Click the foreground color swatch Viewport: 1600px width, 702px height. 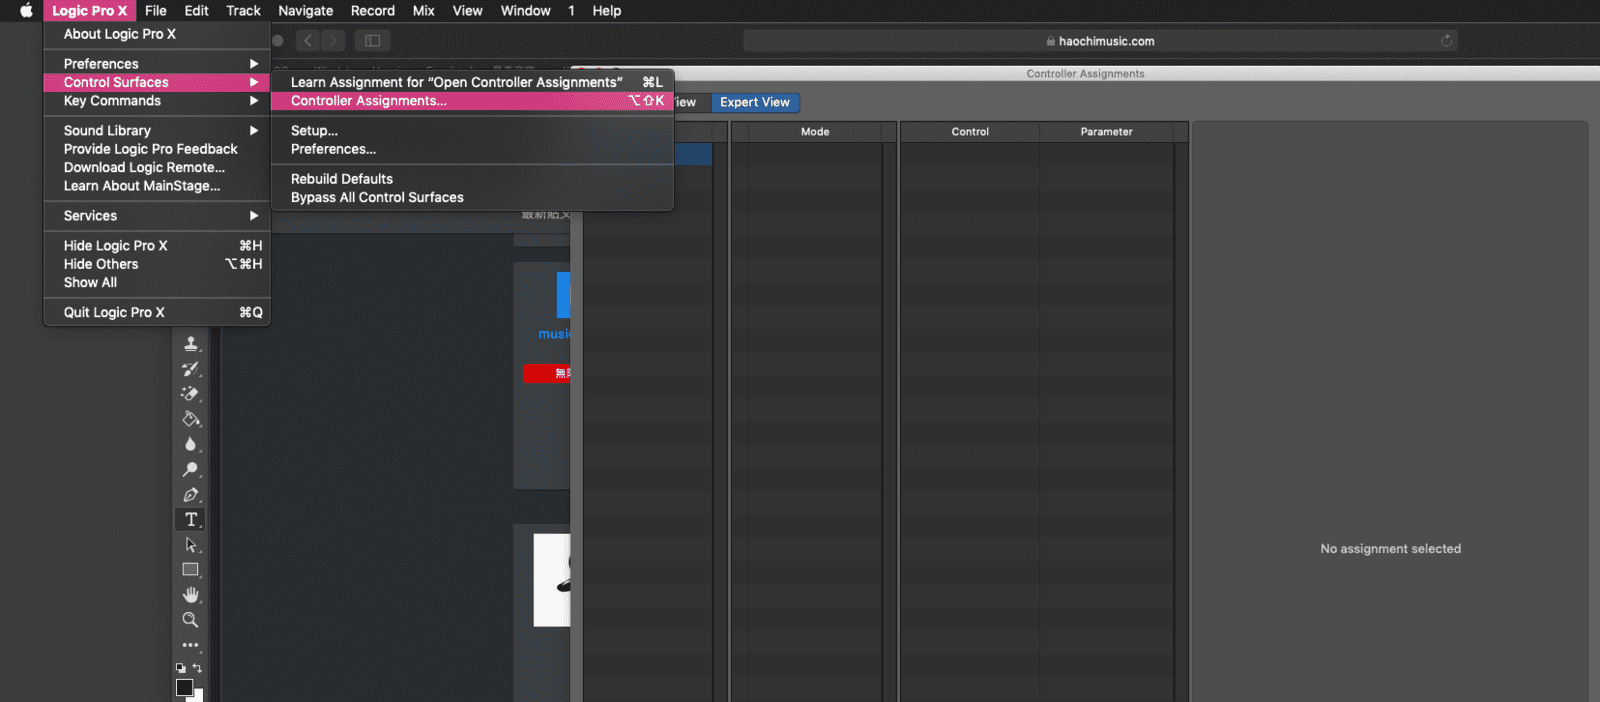[x=185, y=688]
